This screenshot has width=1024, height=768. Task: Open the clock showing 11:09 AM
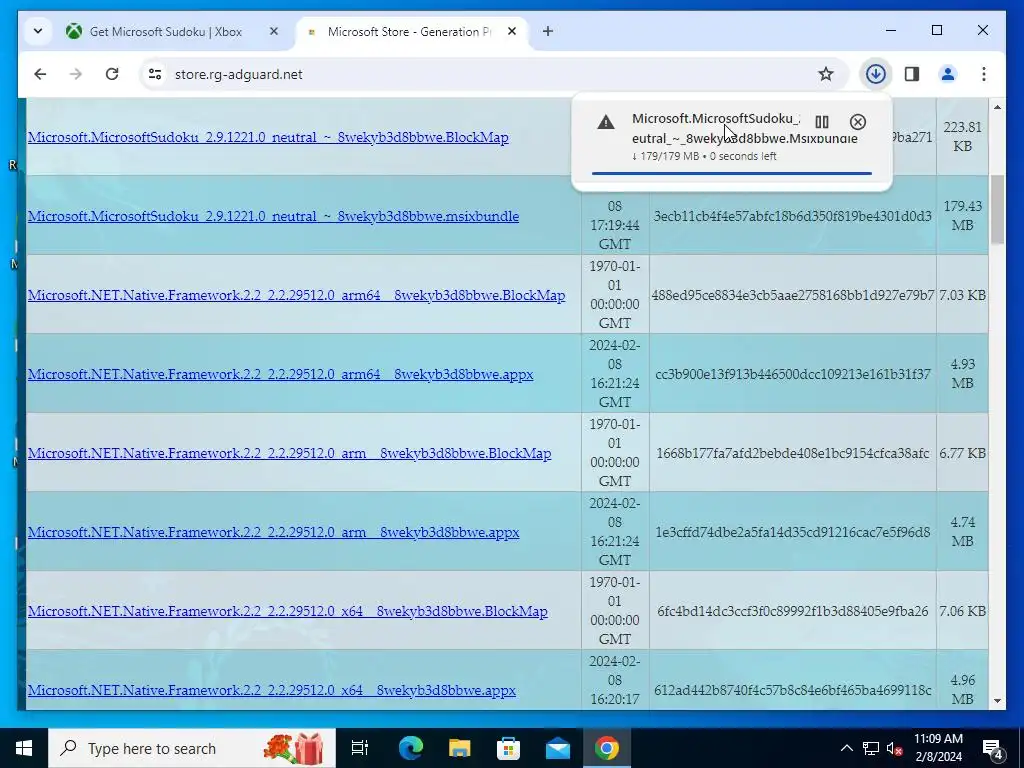938,748
